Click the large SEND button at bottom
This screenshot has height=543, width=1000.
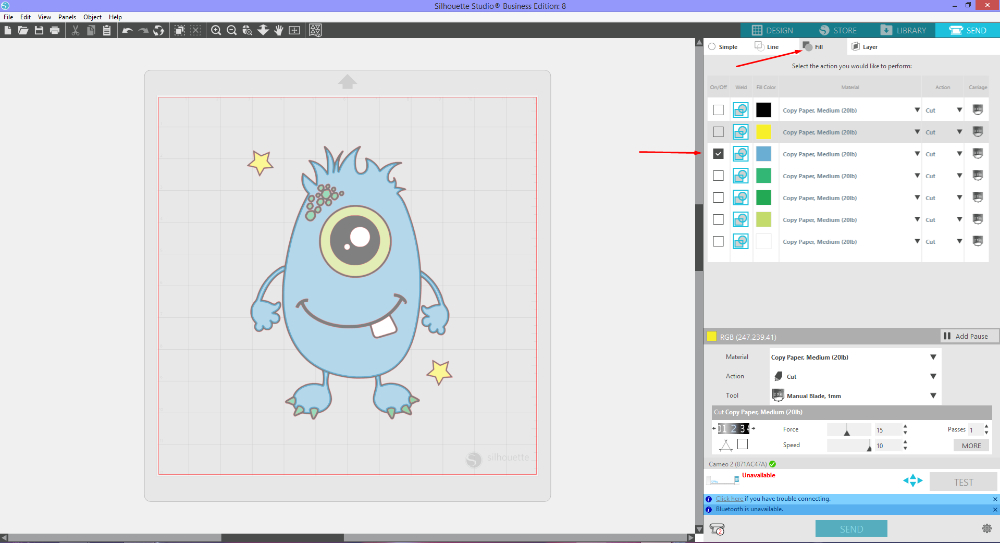(851, 529)
